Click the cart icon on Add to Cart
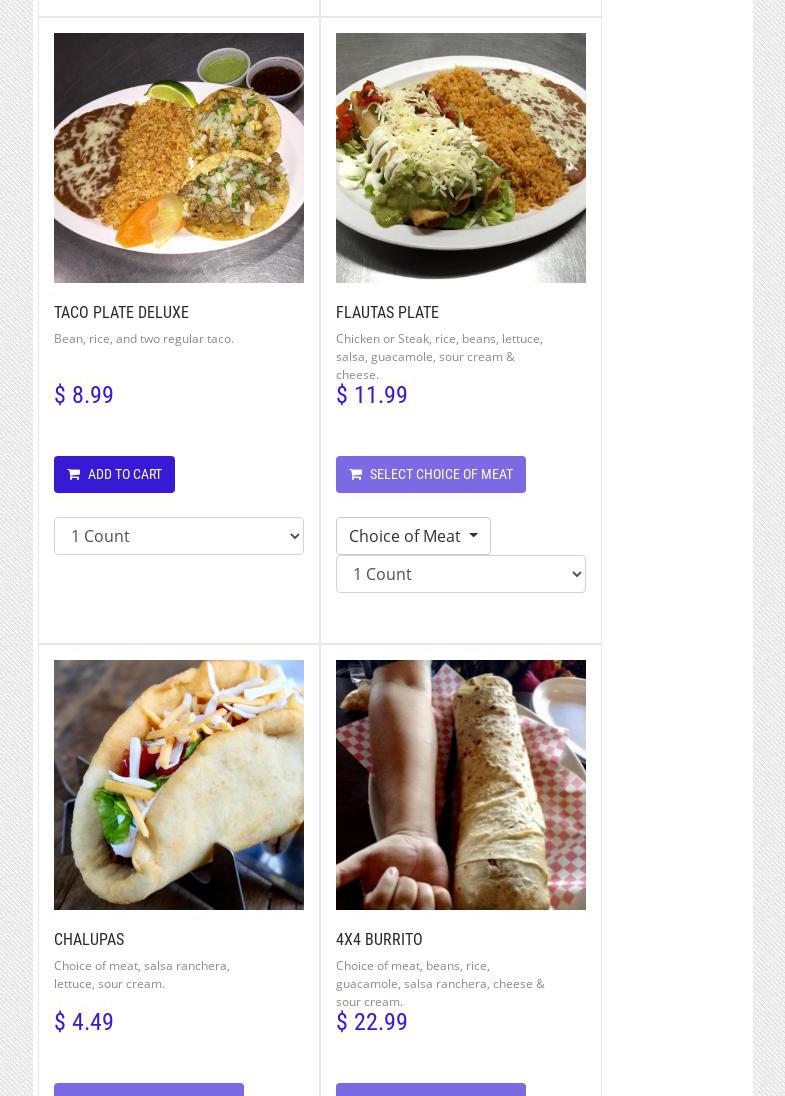The image size is (785, 1096). [x=74, y=475]
